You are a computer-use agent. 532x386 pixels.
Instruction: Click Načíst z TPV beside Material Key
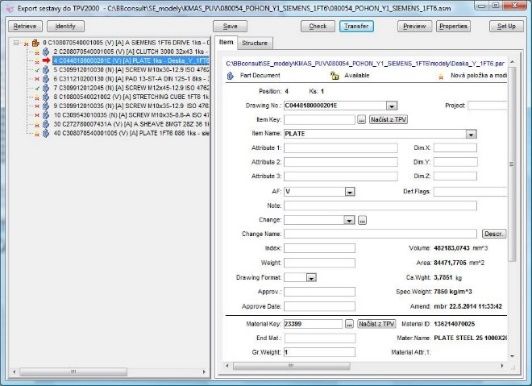[x=377, y=324]
